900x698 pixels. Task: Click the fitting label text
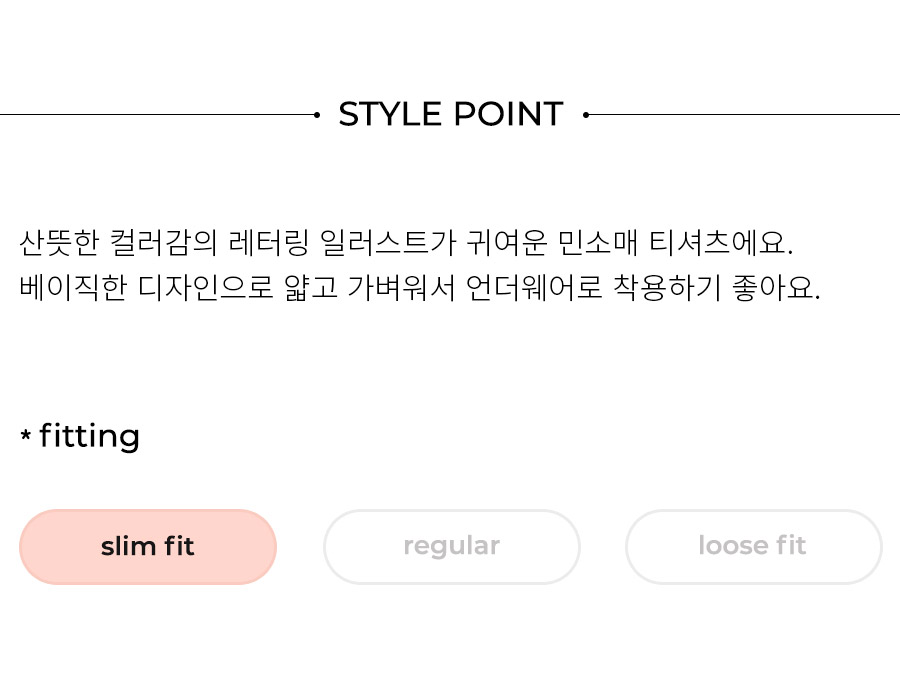(90, 436)
